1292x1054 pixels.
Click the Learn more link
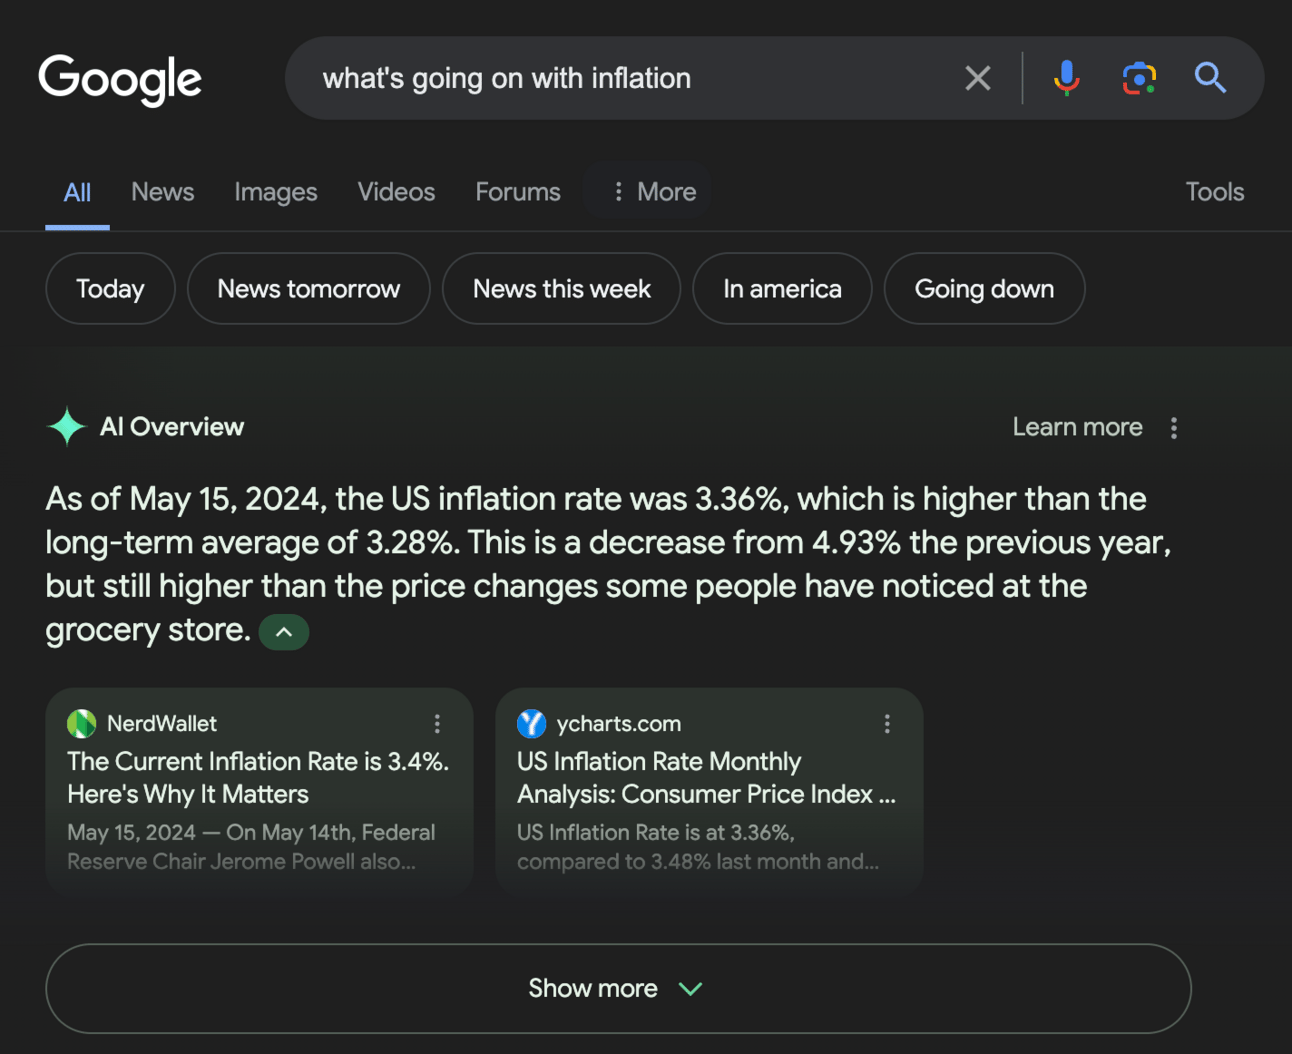coord(1077,427)
